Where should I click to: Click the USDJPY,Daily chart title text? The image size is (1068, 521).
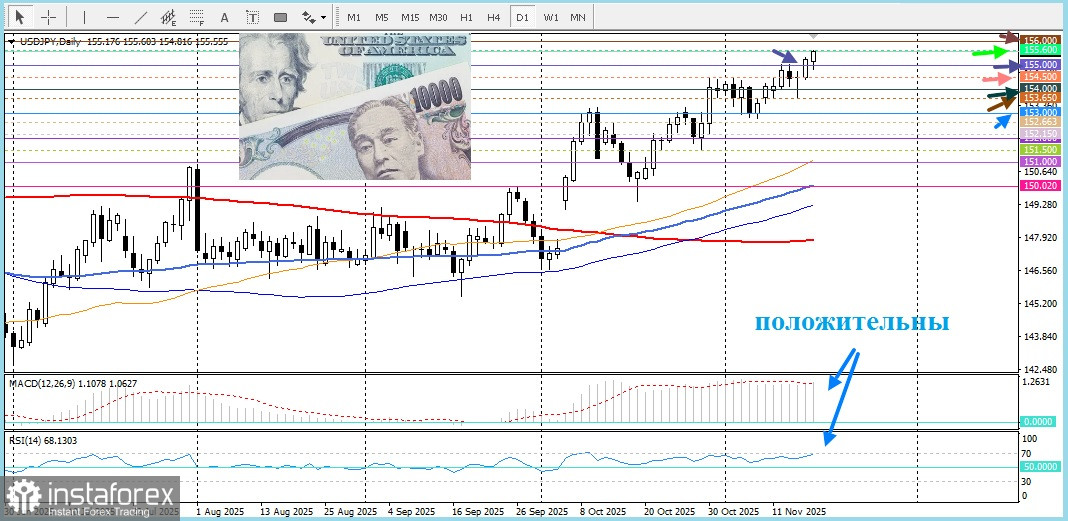coord(50,42)
